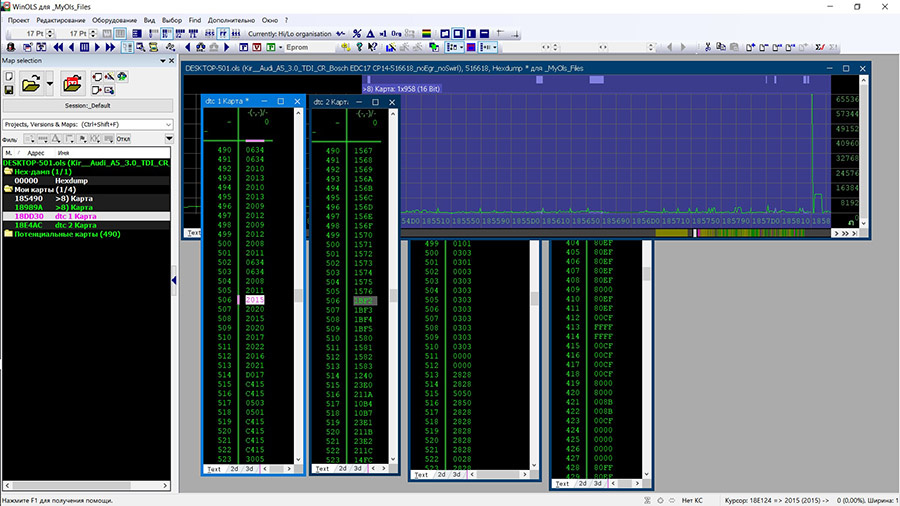
Task: Open project using yellow folder icon
Action: pyautogui.click(x=31, y=84)
